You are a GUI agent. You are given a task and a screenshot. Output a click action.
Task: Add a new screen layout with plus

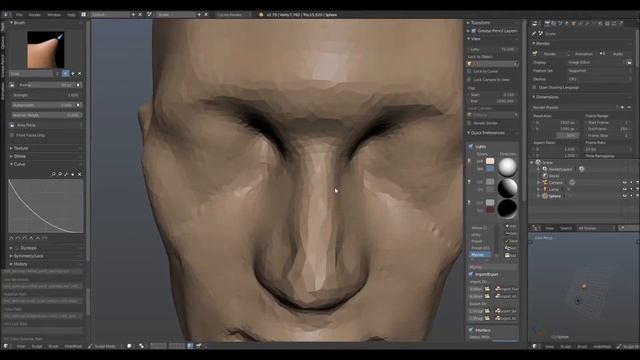tap(133, 14)
